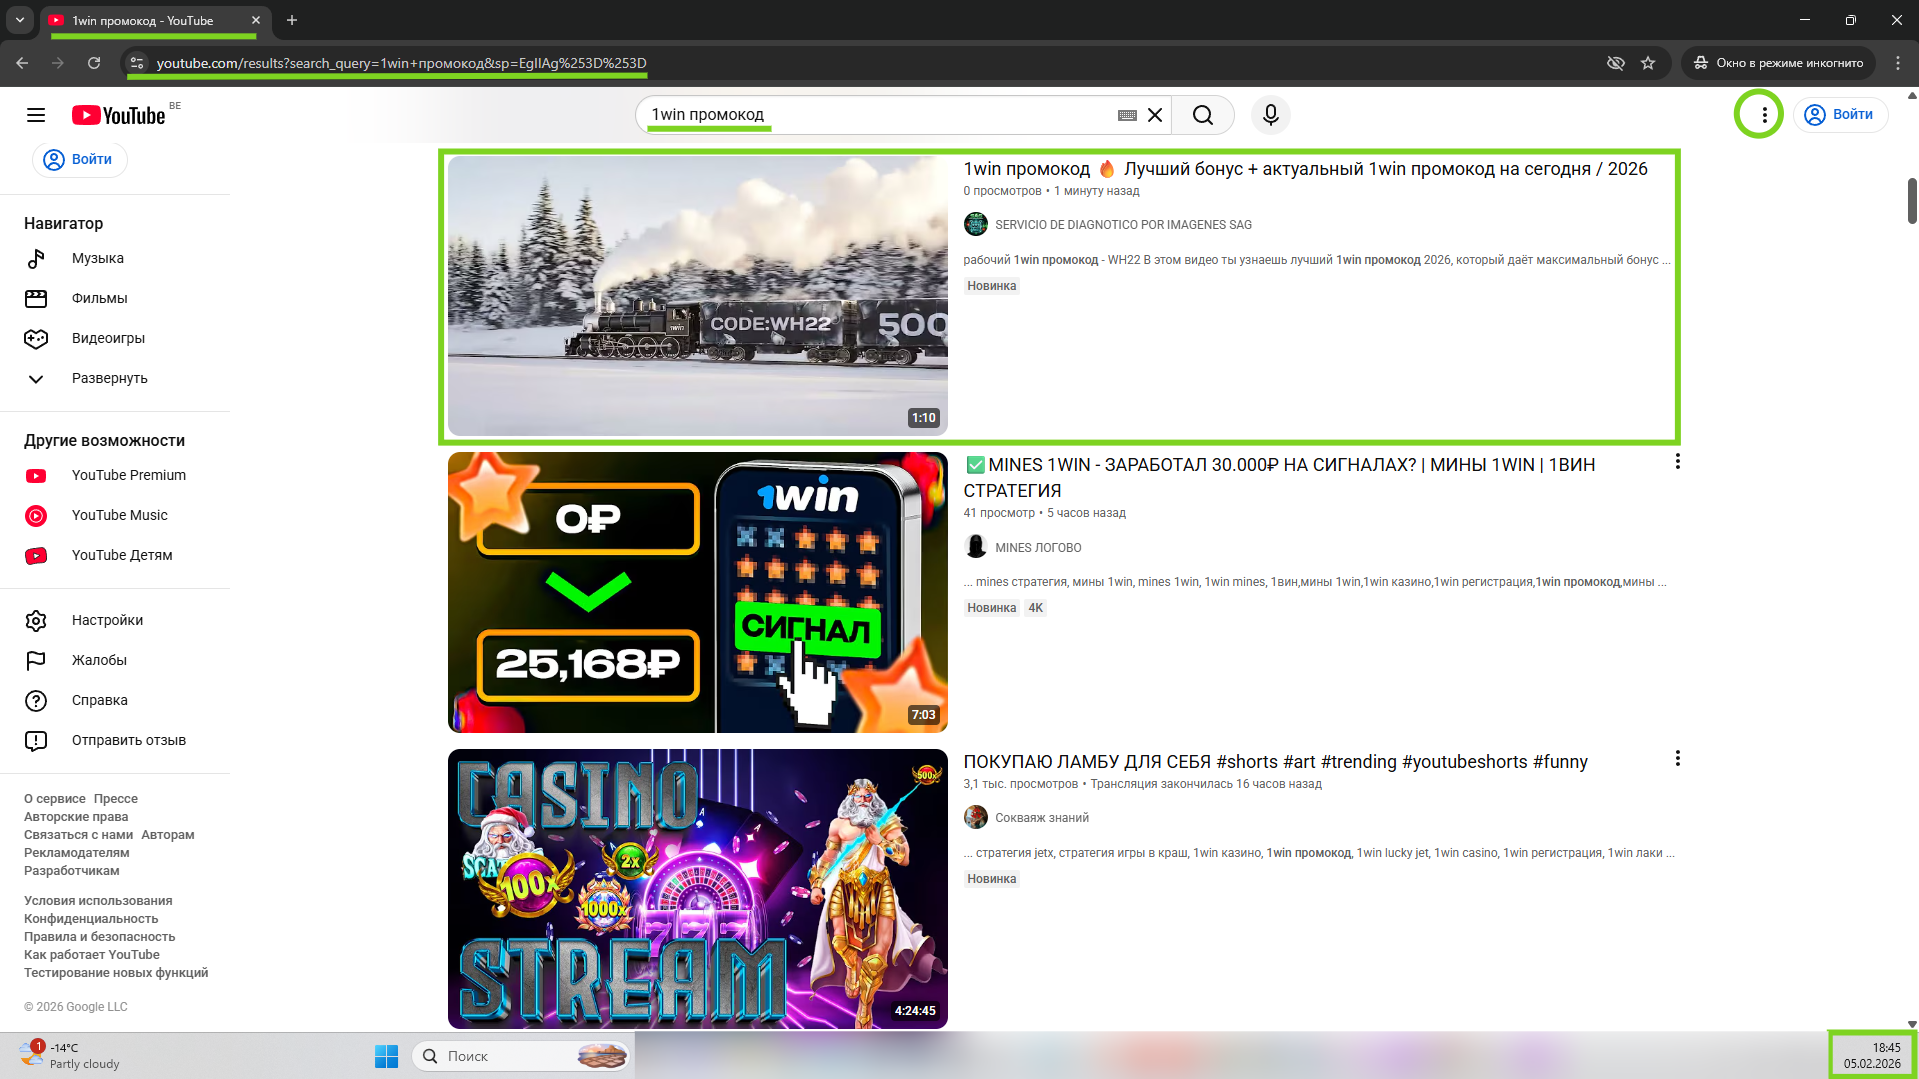Open the taskbar clock and date

[1872, 1056]
